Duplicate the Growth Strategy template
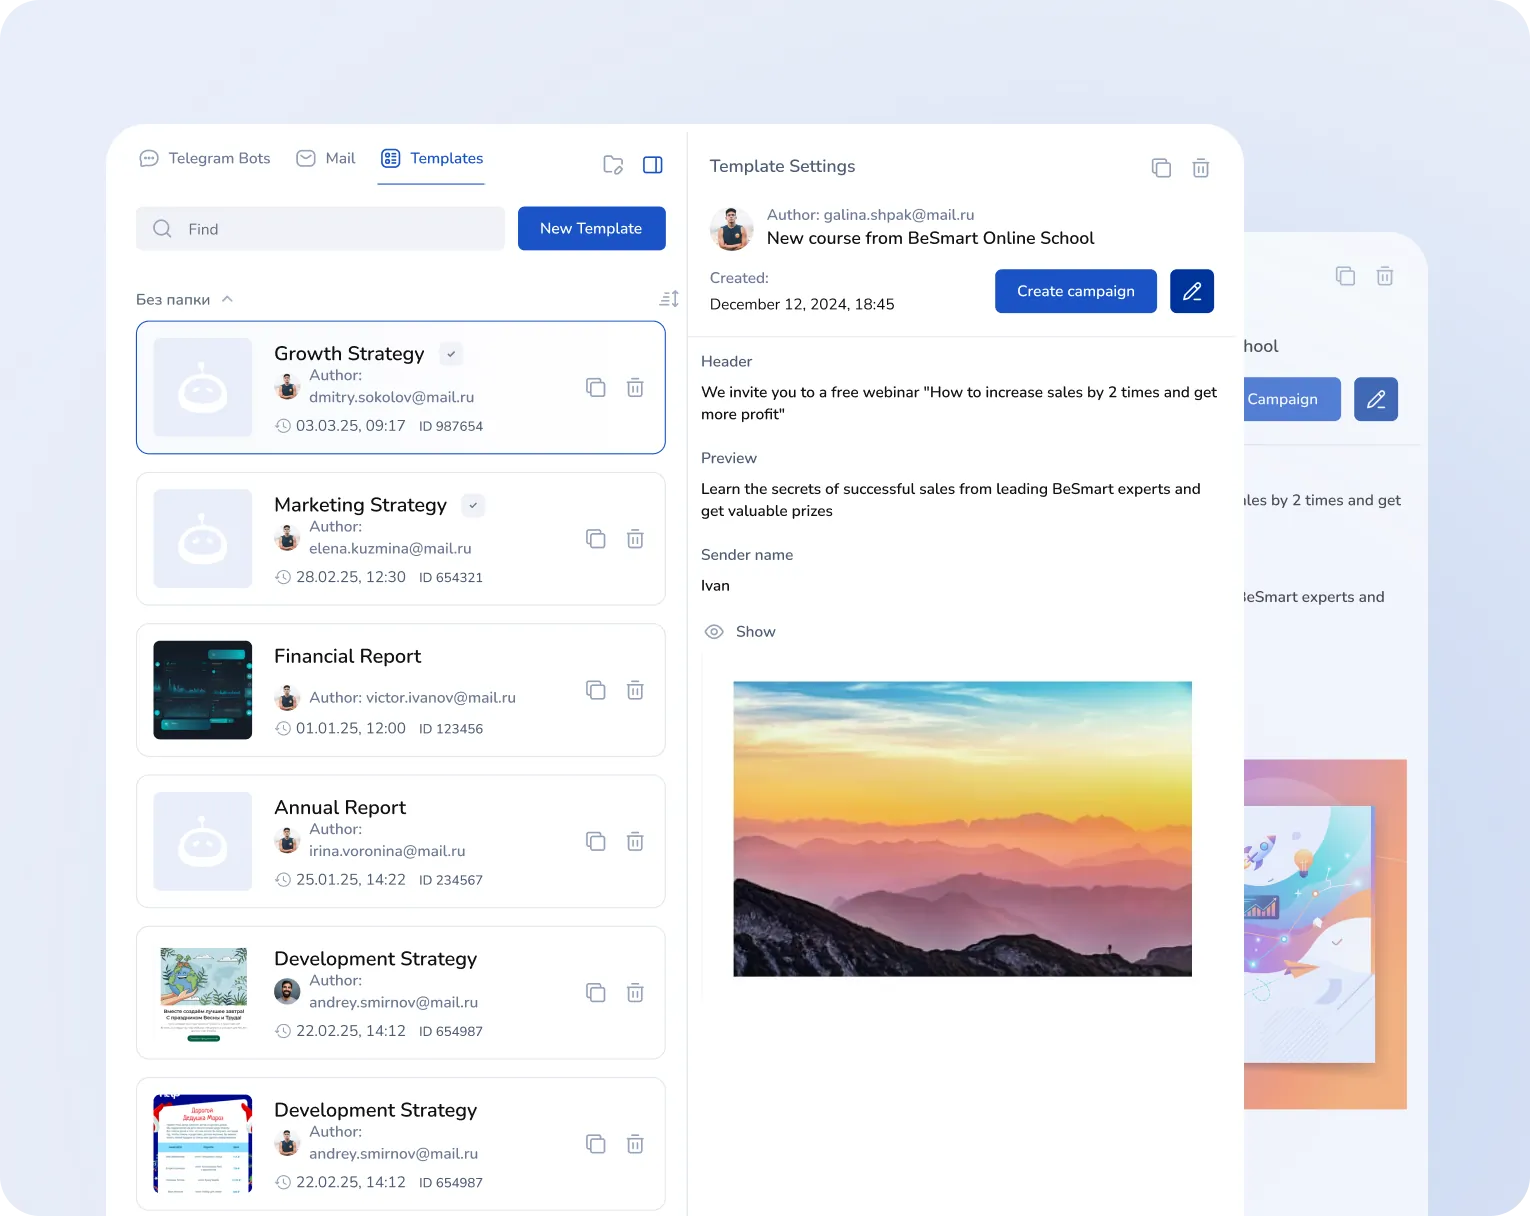This screenshot has height=1216, width=1530. click(596, 387)
